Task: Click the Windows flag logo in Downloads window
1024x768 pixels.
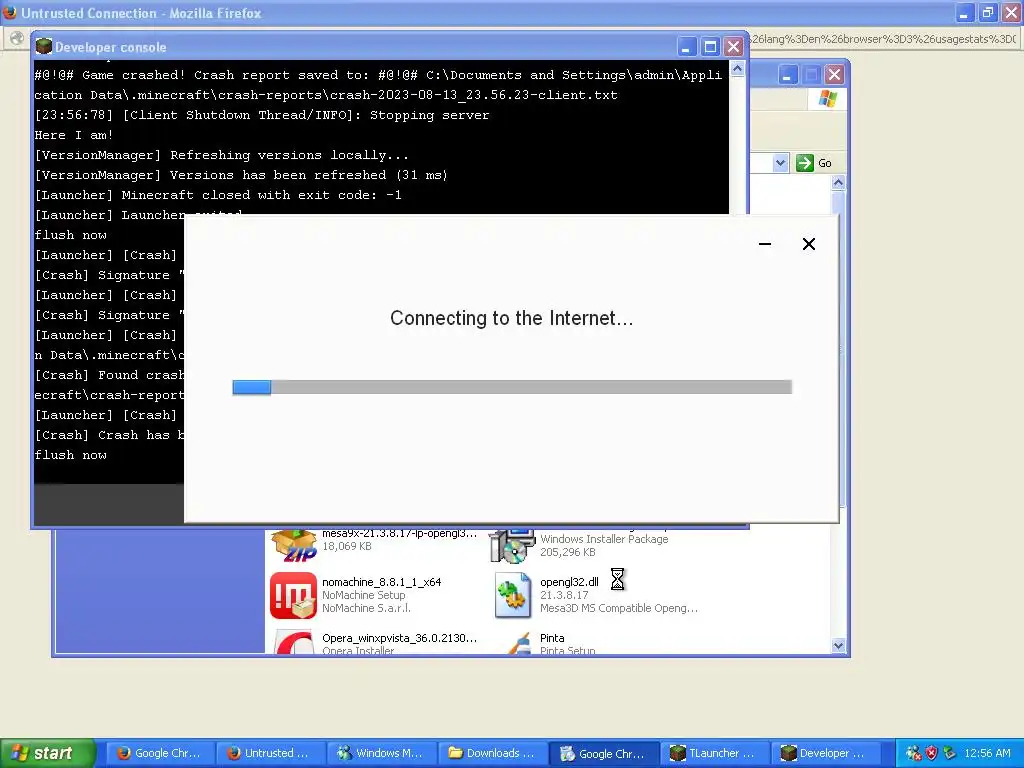Action: click(827, 99)
